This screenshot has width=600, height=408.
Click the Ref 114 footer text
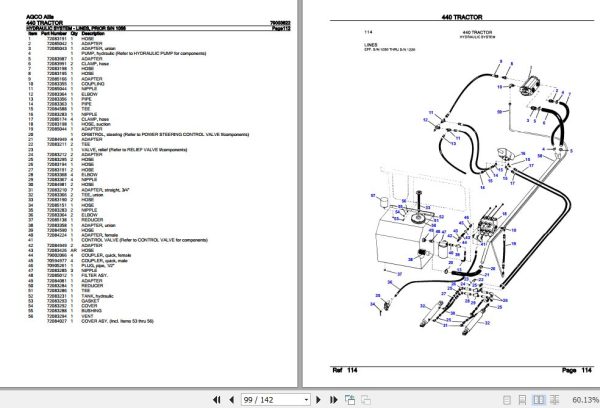345,370
